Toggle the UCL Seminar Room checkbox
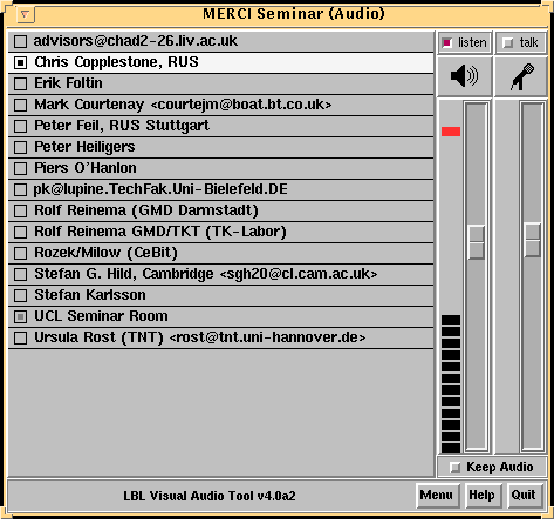Image resolution: width=554 pixels, height=519 pixels. [x=20, y=317]
